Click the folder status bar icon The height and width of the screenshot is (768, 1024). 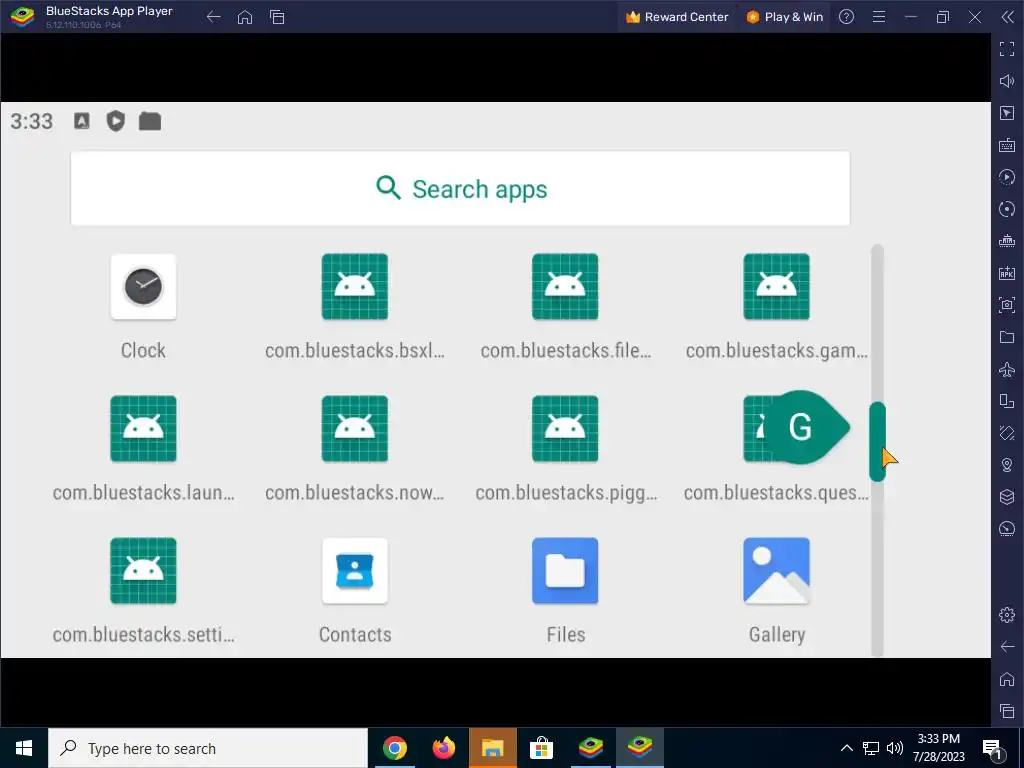[x=150, y=121]
